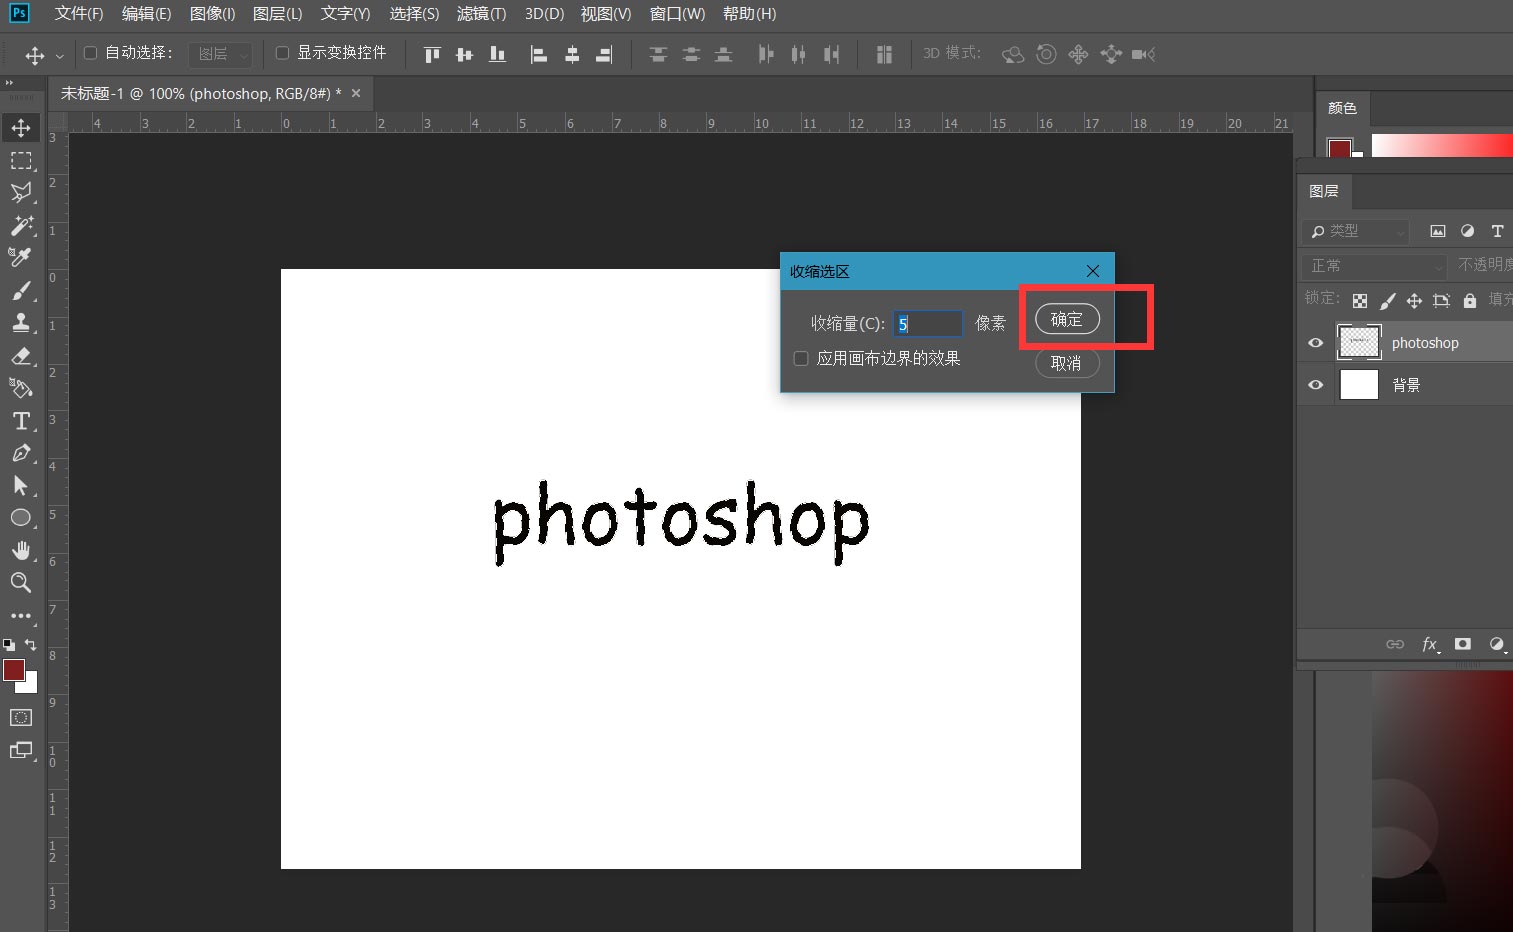
Task: Add a layer mask button
Action: click(x=1463, y=644)
